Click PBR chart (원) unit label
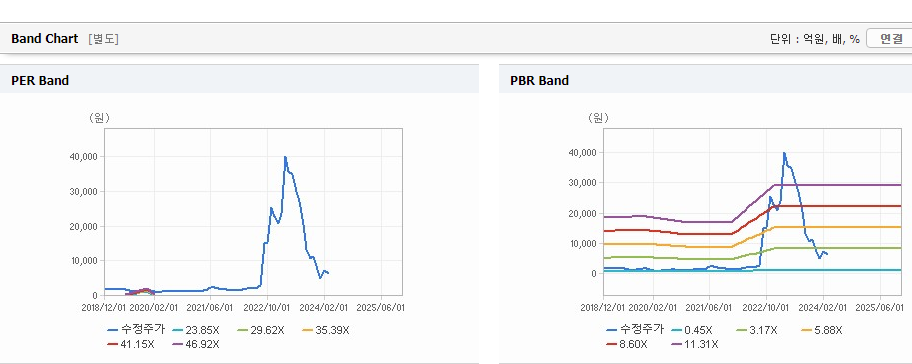 coord(598,118)
